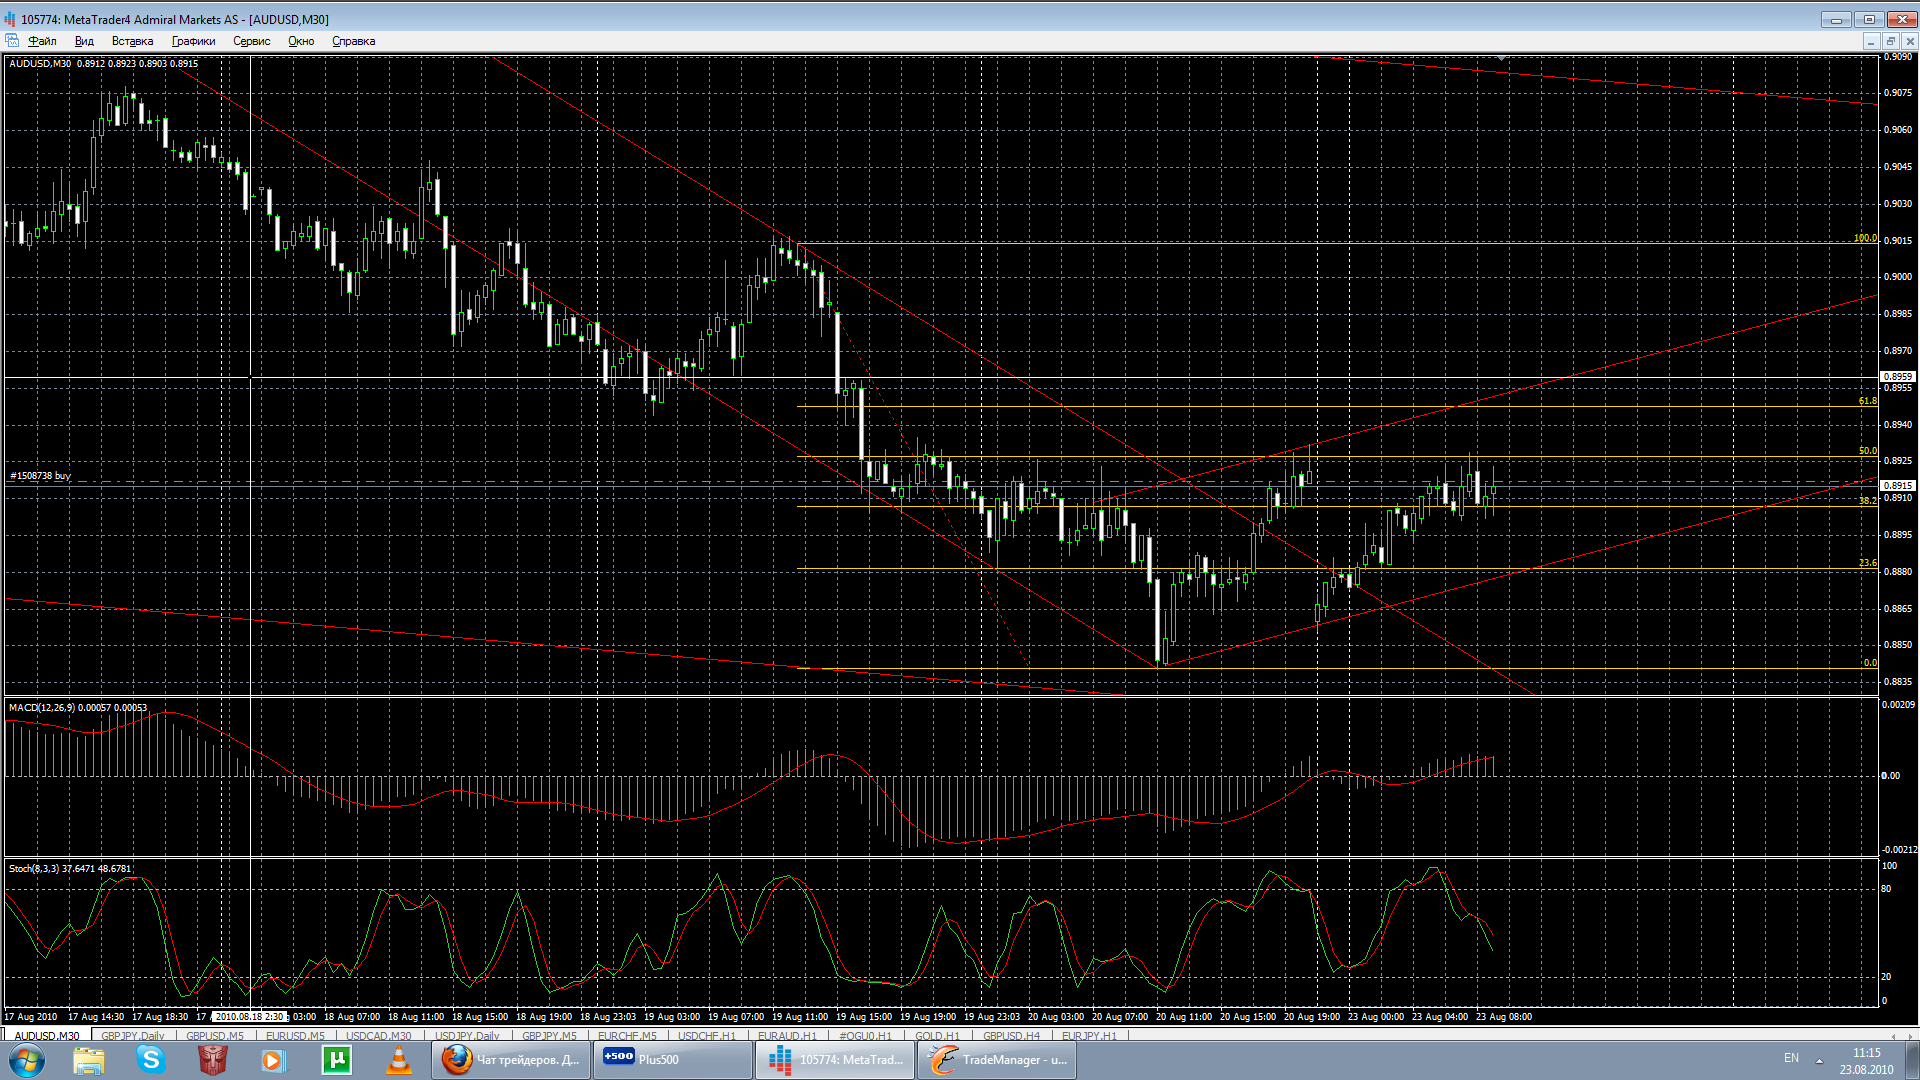Open the TradeManager taskbar window
This screenshot has width=1920, height=1080.
(x=997, y=1059)
